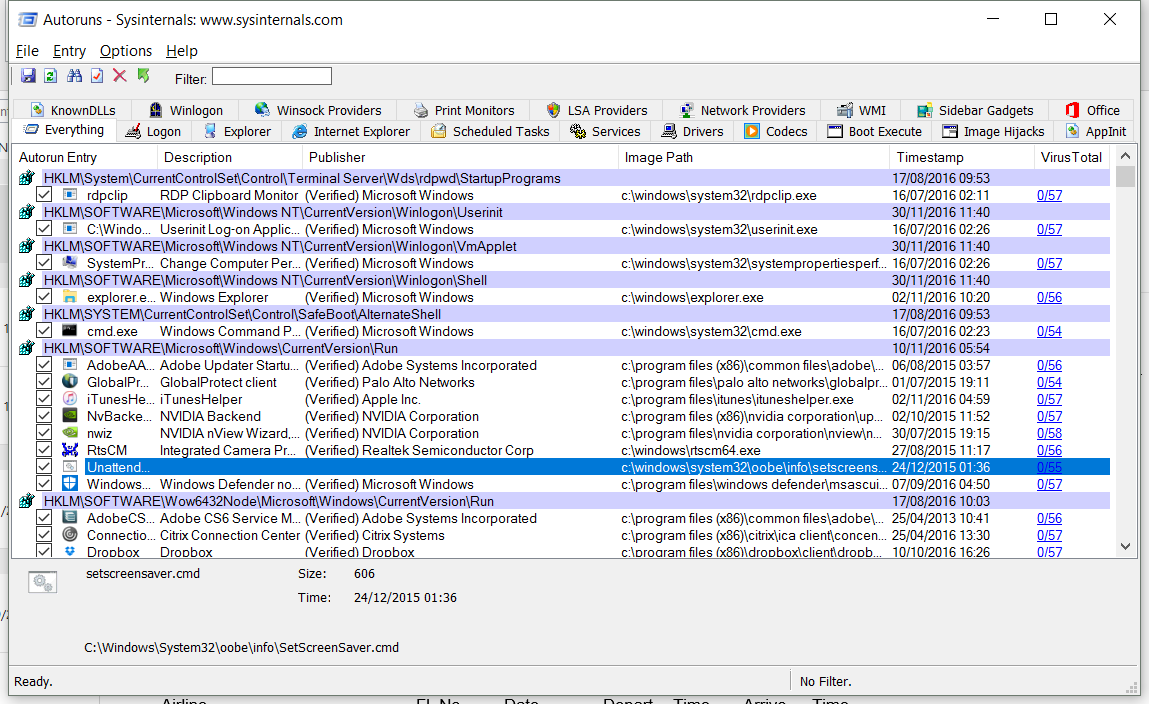
Task: Open the Options menu
Action: 126,51
